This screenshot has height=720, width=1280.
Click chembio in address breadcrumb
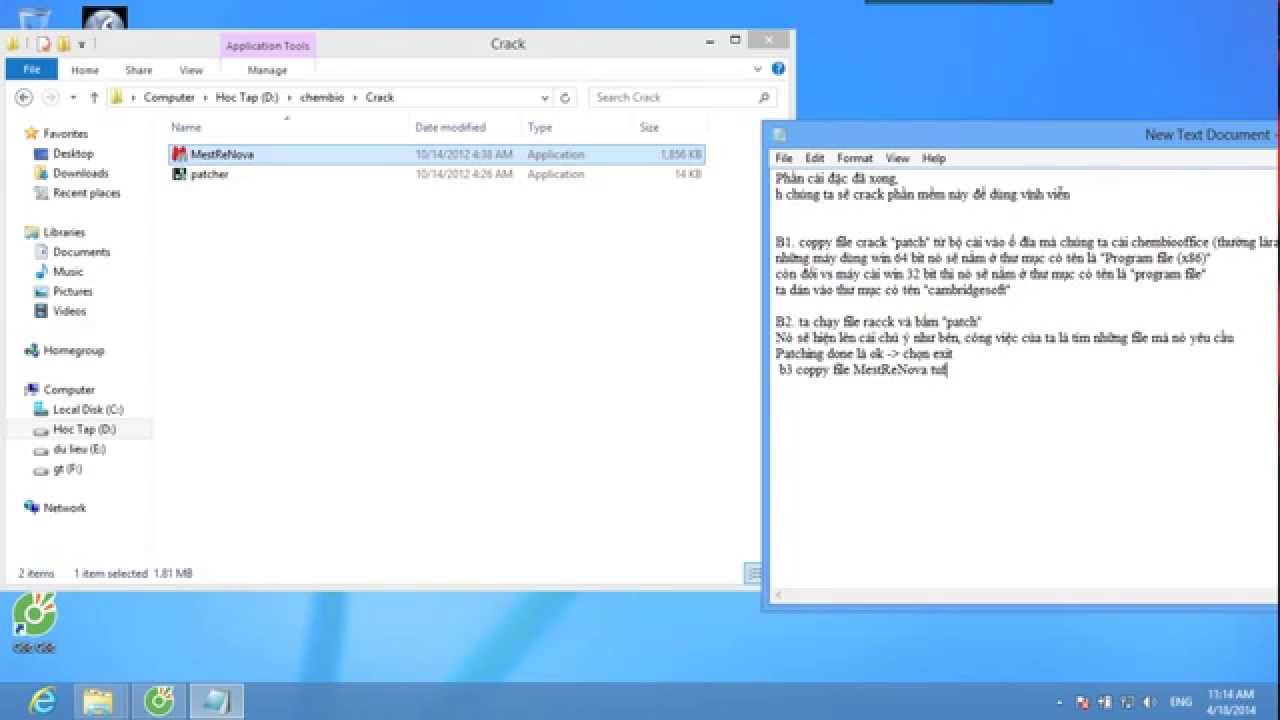coord(321,97)
